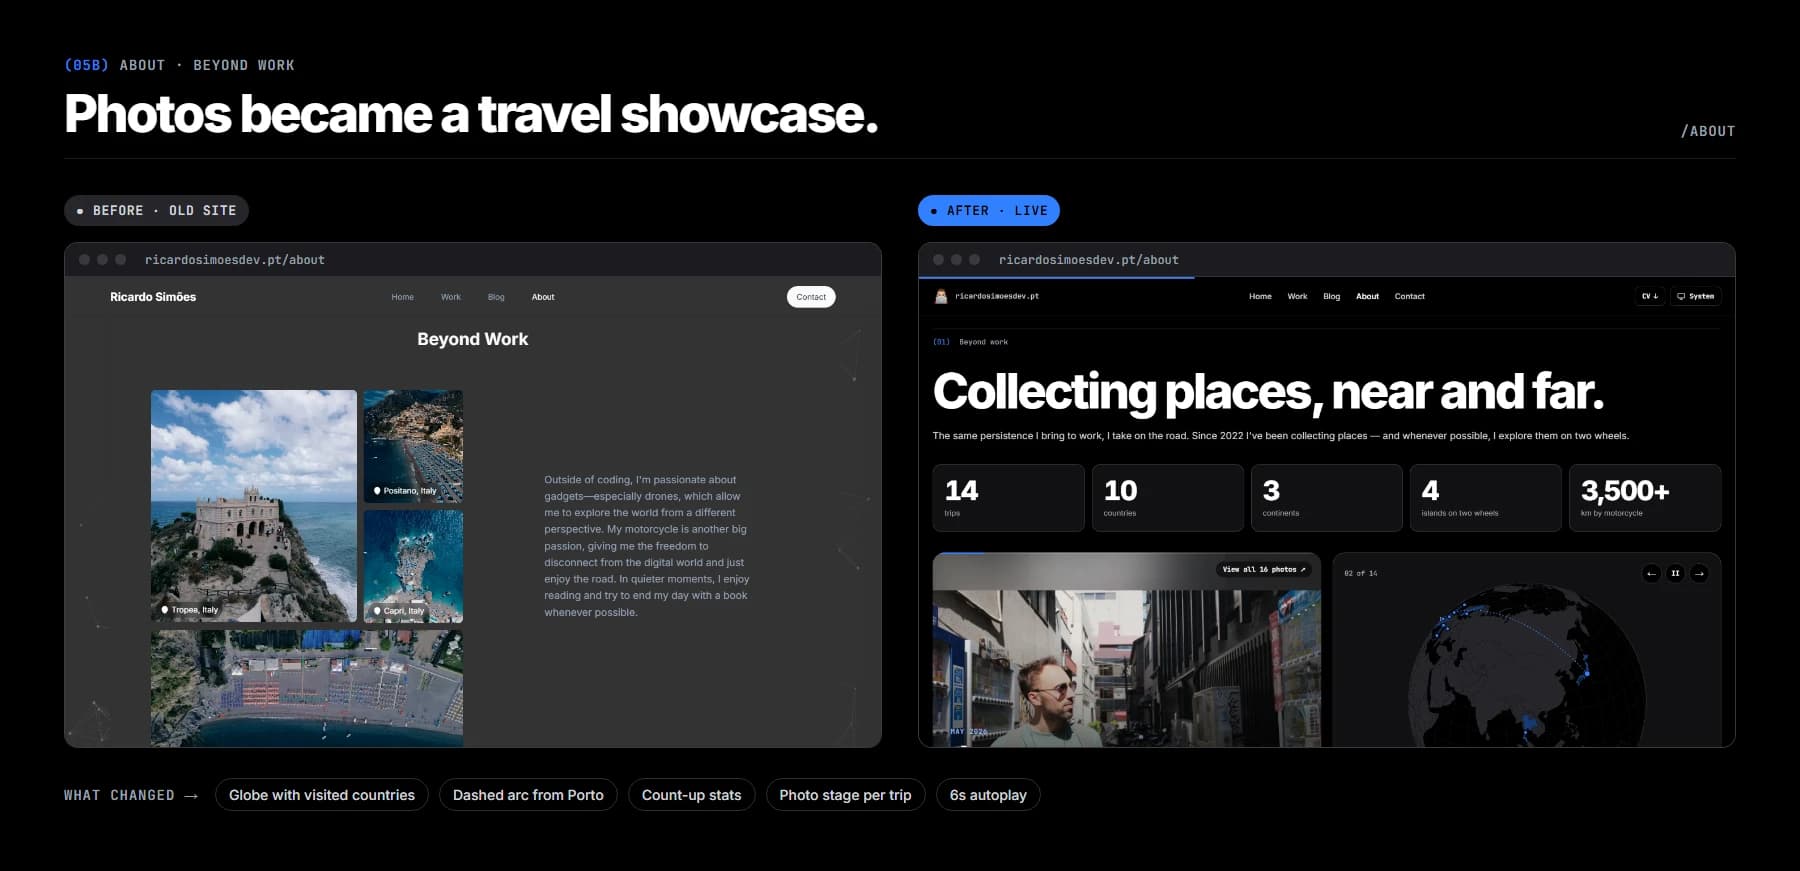This screenshot has width=1800, height=871.
Task: Open the Positano, Italy photo
Action: [x=413, y=446]
